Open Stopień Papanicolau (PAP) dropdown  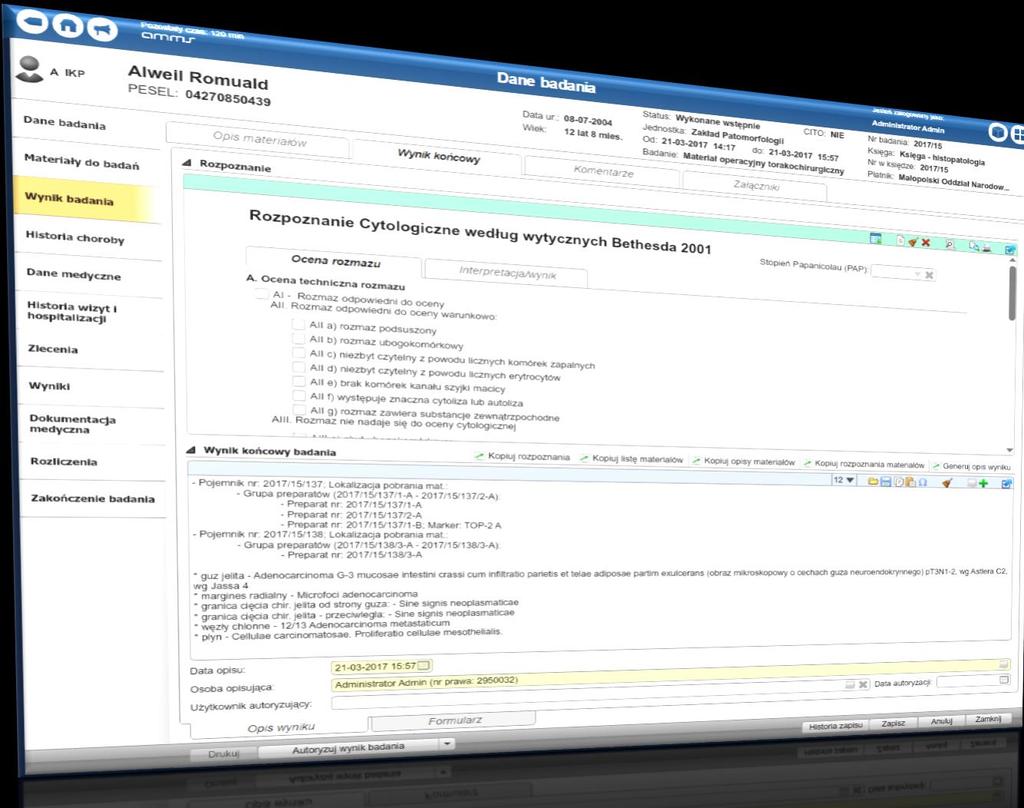918,274
